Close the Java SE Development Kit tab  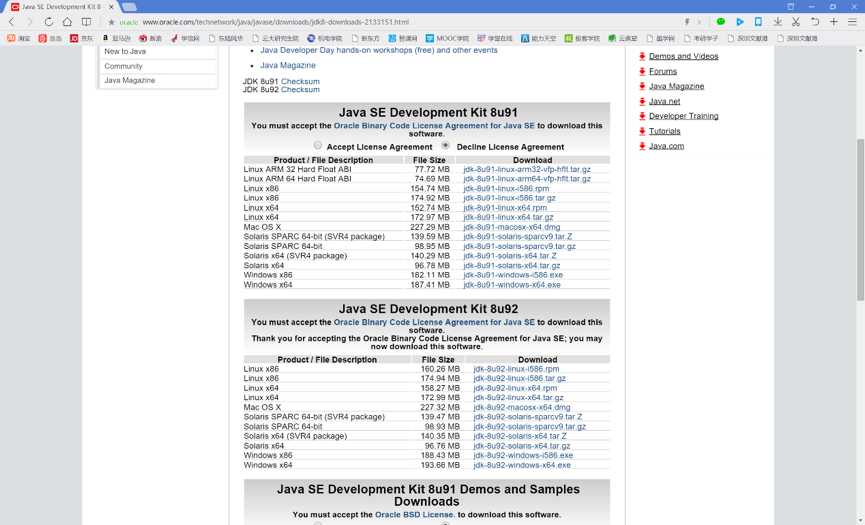pyautogui.click(x=111, y=7)
